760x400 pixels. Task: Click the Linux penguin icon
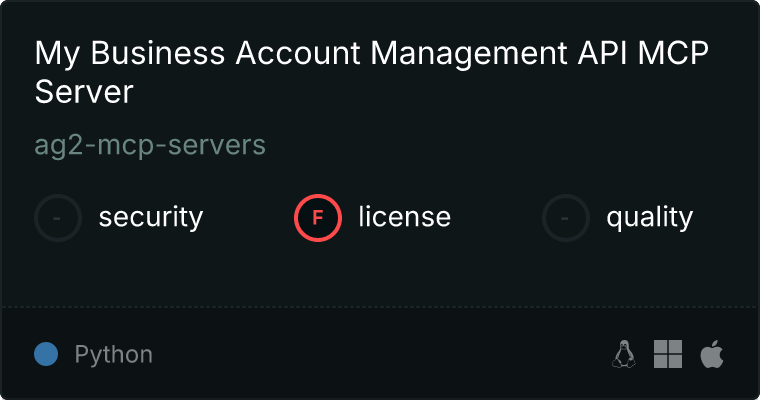[624, 354]
